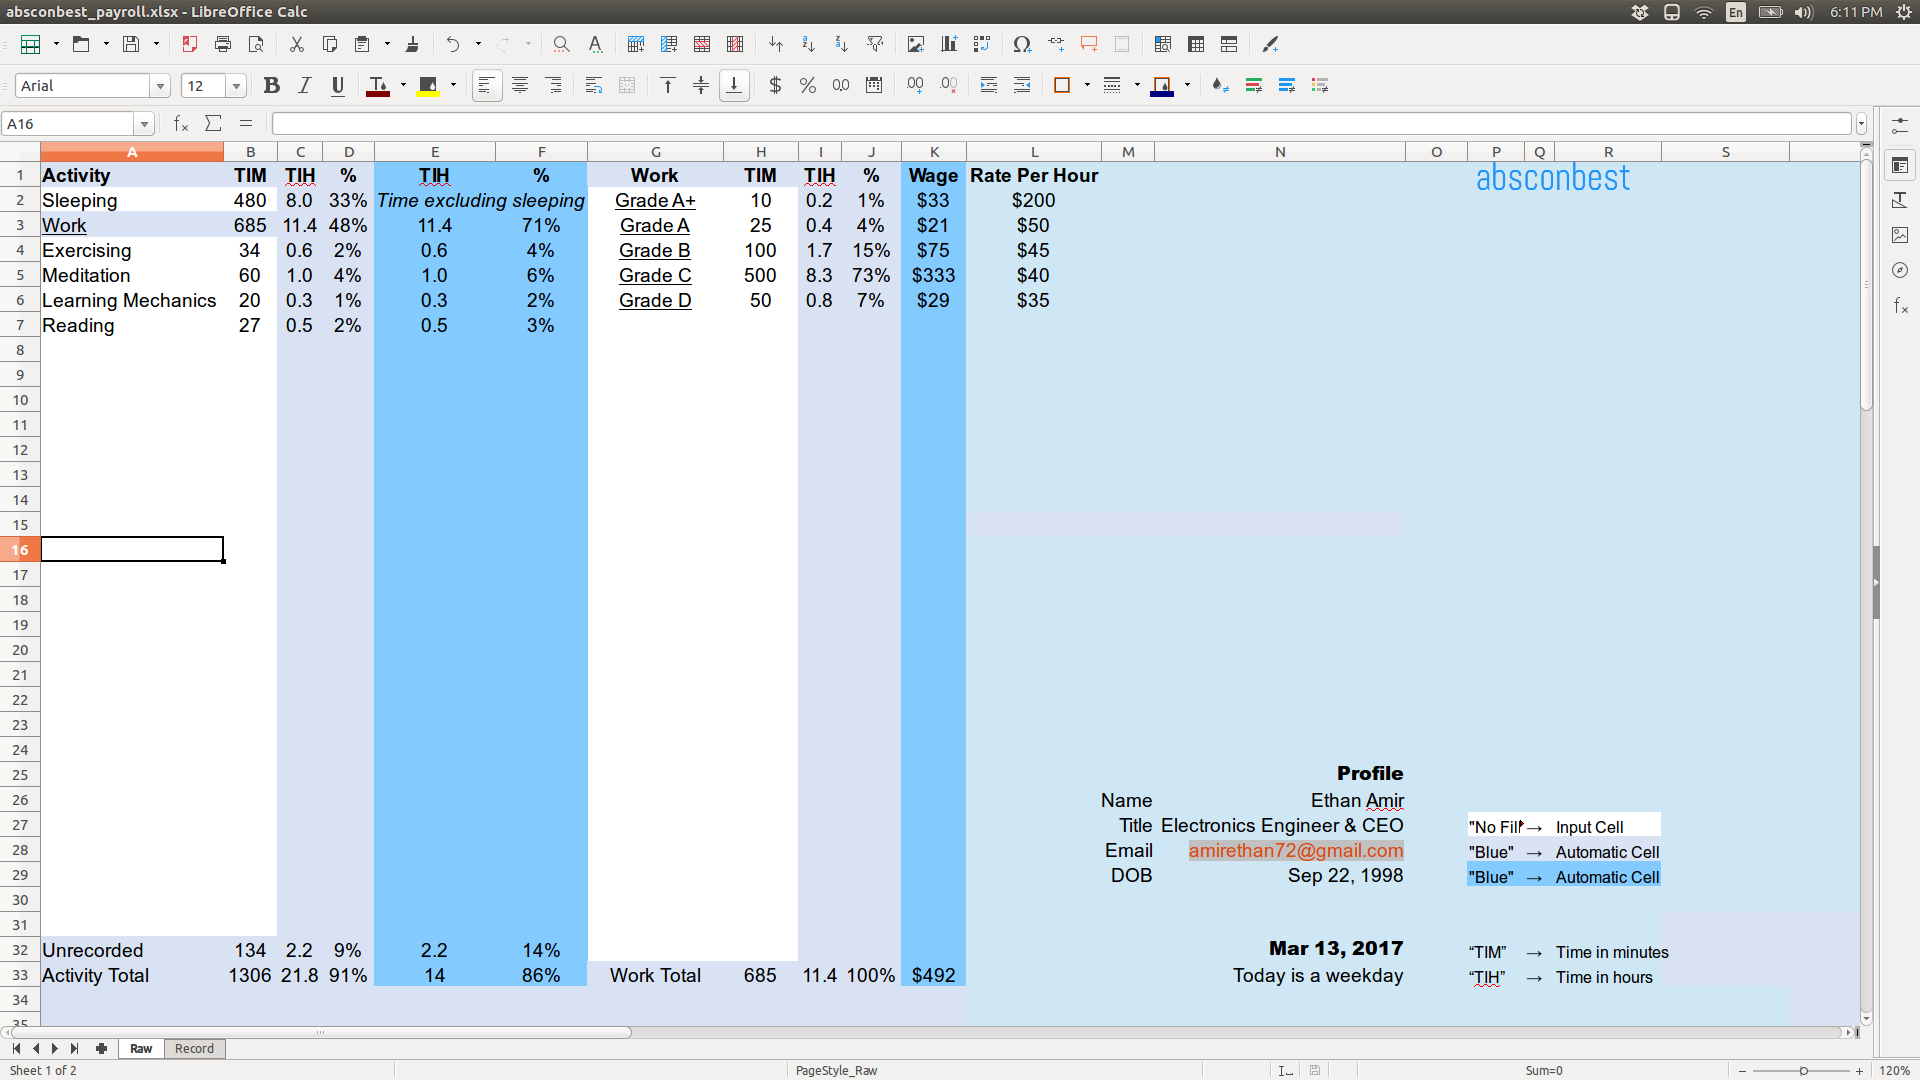Insert Chart toolbar icon

[948, 44]
